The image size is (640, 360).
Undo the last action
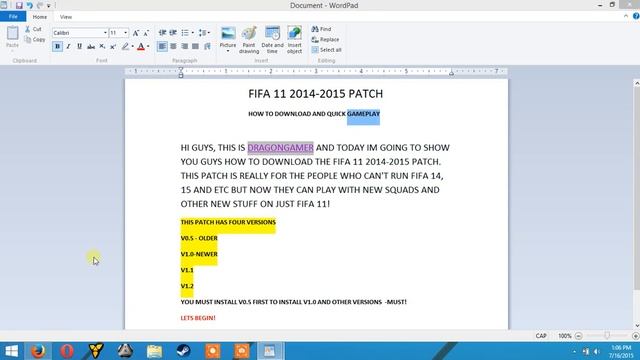pyautogui.click(x=30, y=5)
